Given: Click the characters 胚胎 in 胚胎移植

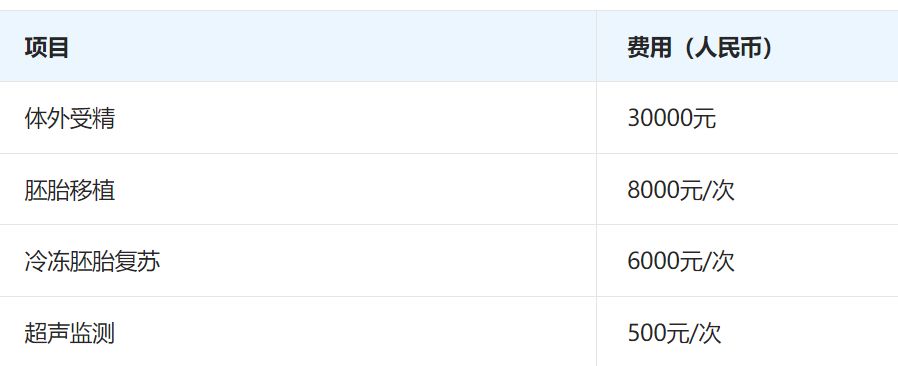Looking at the screenshot, I should [46, 190].
